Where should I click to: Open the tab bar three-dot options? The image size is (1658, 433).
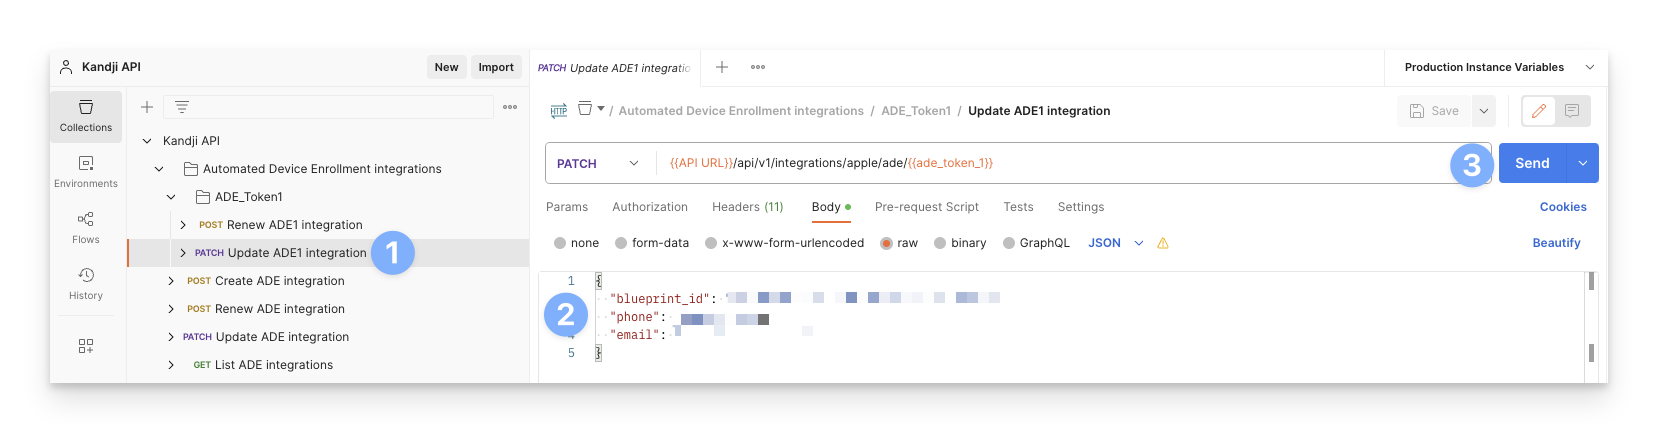[x=758, y=67]
